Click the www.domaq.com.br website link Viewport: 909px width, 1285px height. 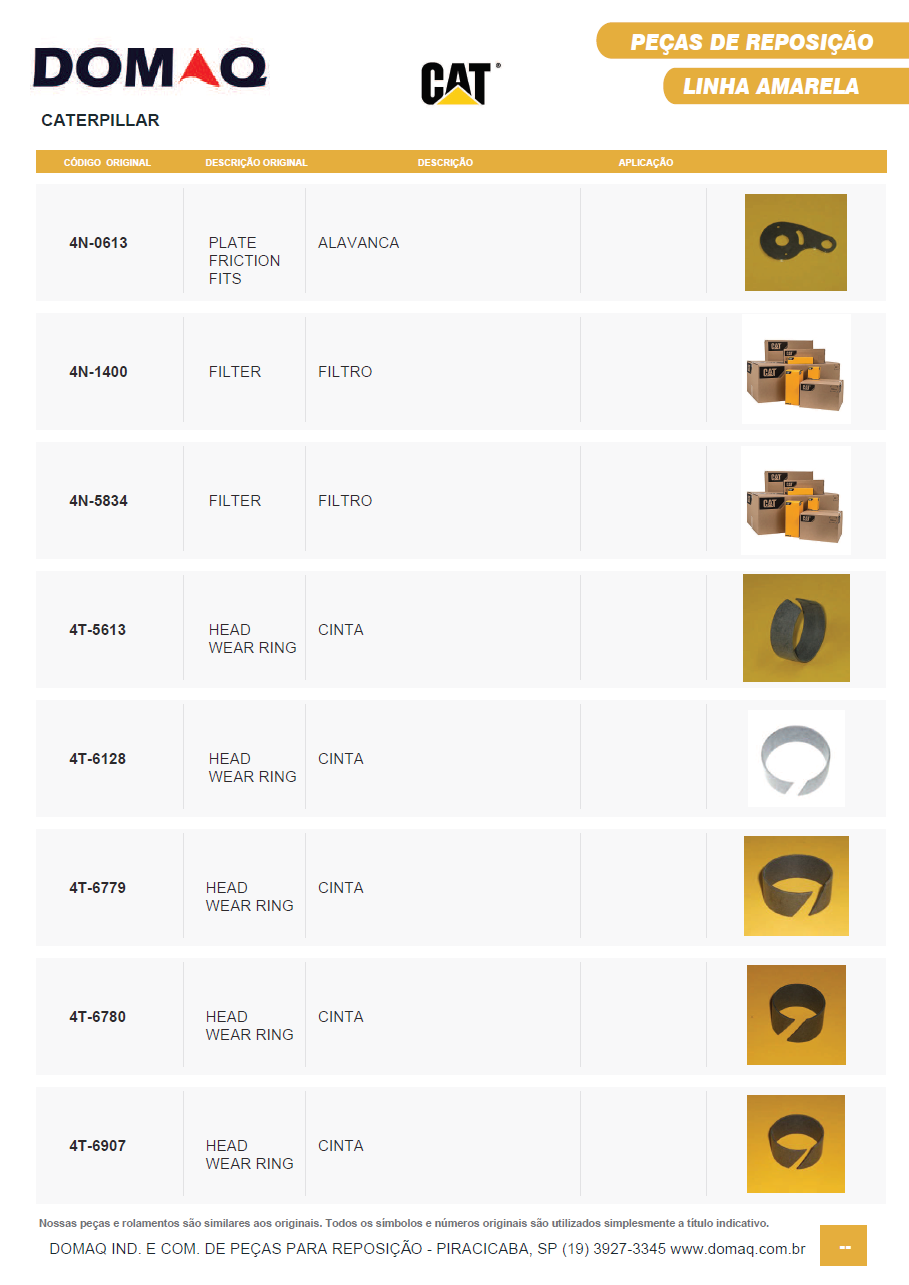click(x=737, y=1249)
